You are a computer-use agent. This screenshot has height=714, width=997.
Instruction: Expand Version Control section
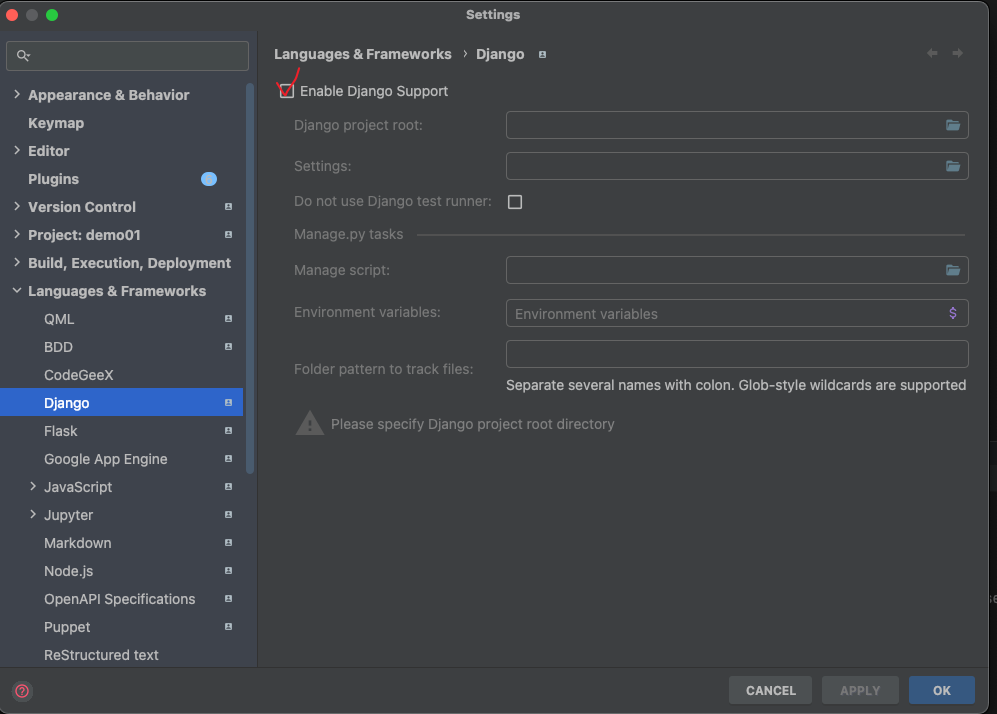point(17,206)
